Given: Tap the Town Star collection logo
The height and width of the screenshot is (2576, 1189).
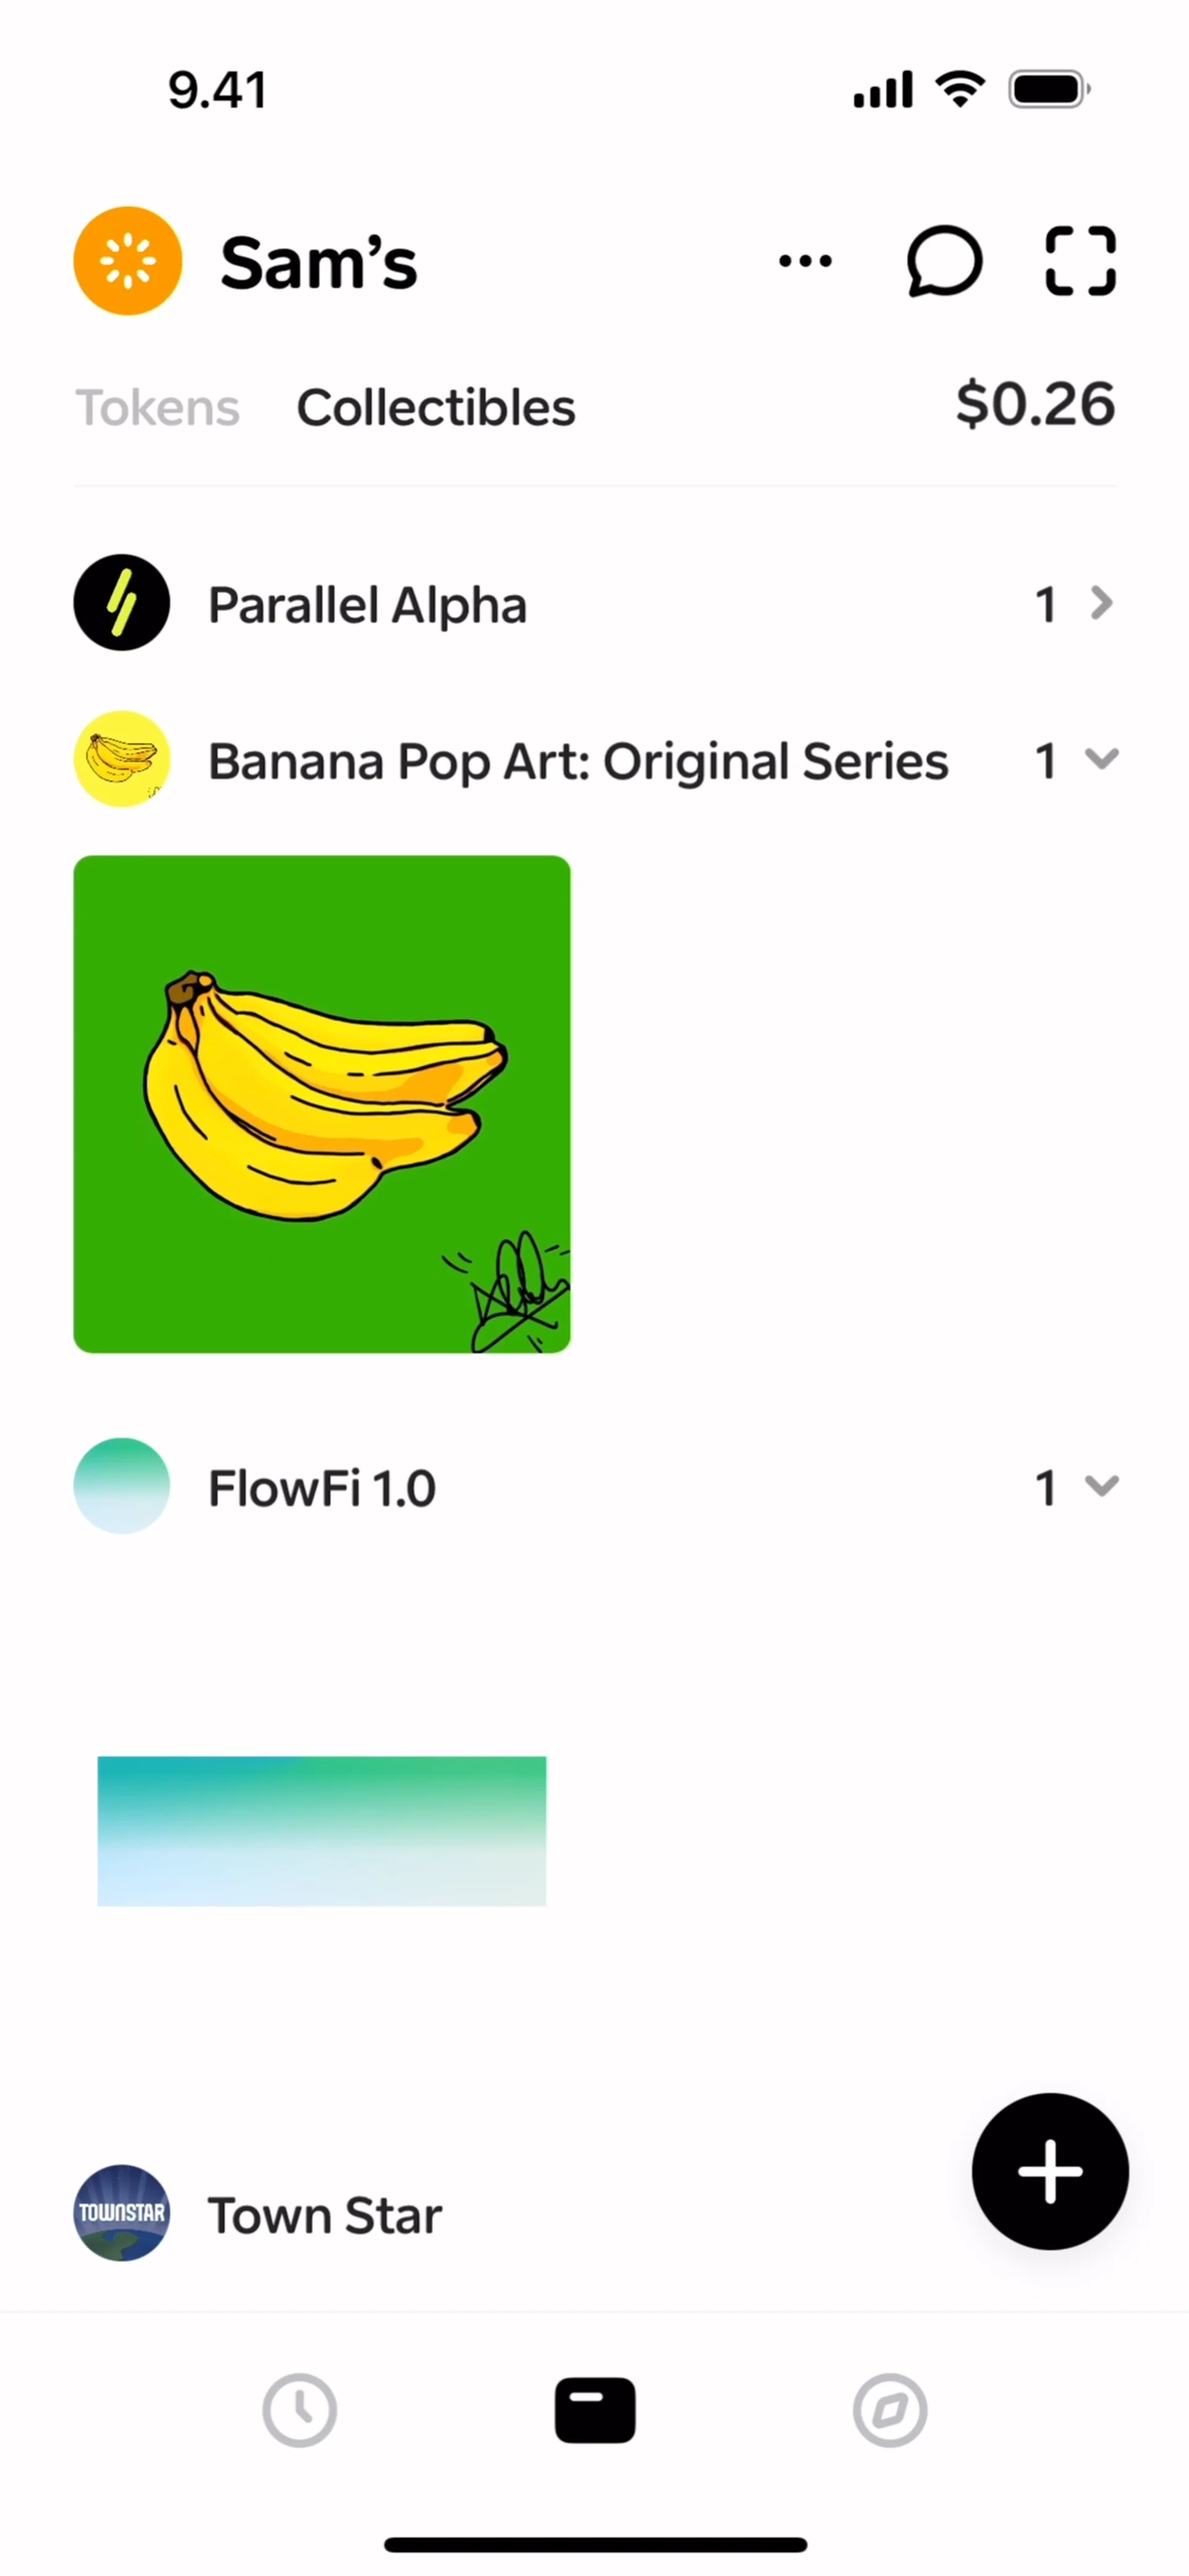Looking at the screenshot, I should [122, 2213].
